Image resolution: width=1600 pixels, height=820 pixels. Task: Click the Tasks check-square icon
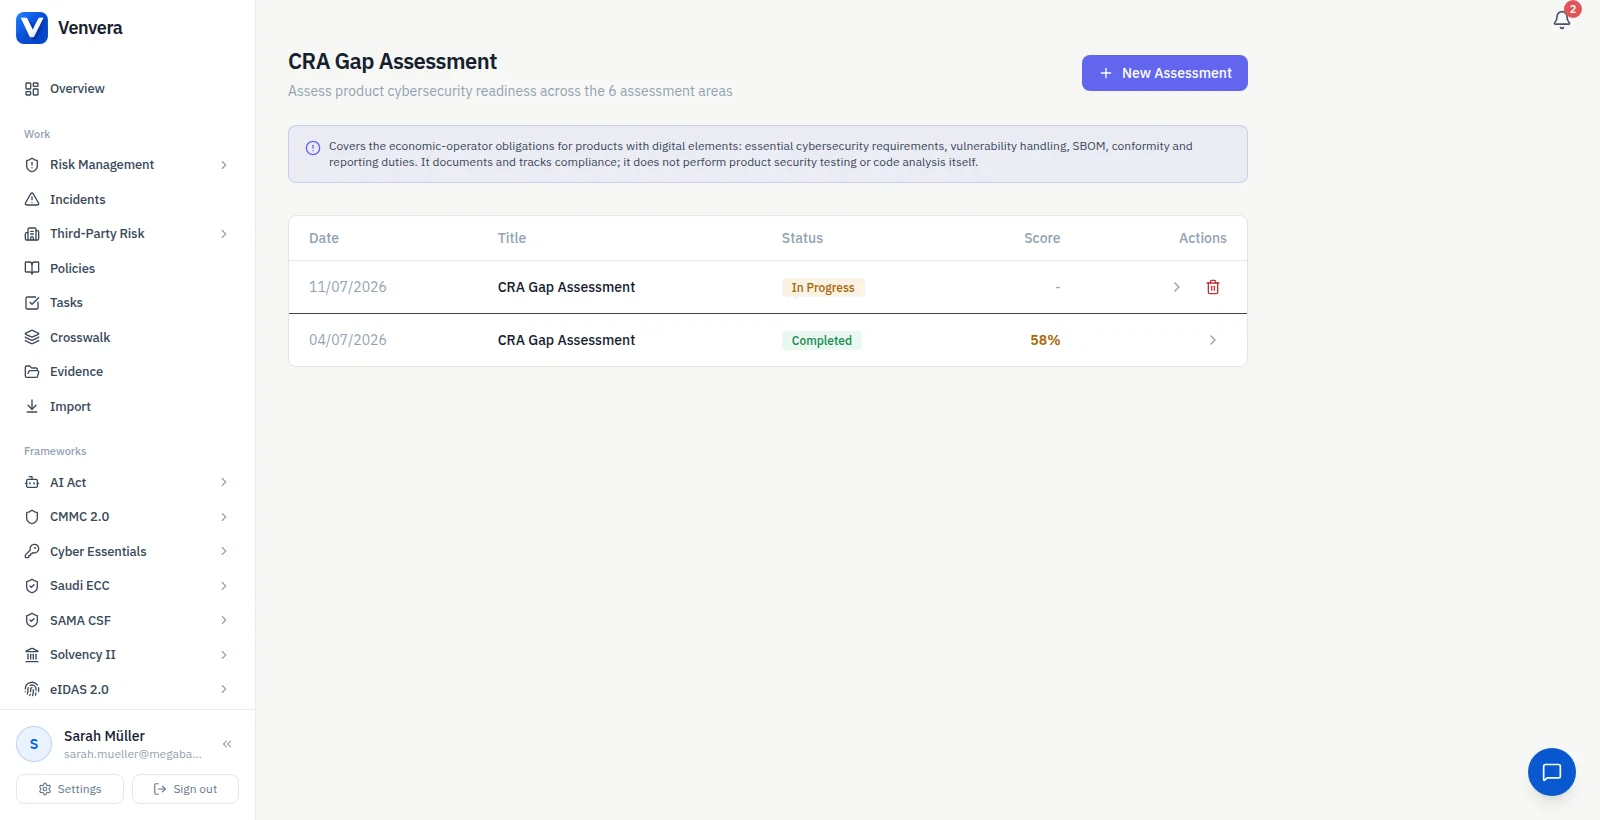[x=32, y=303]
